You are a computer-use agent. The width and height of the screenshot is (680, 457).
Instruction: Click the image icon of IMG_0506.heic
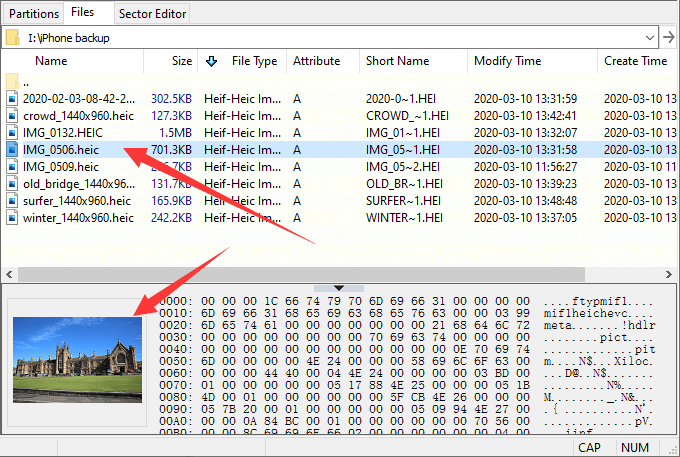point(12,150)
